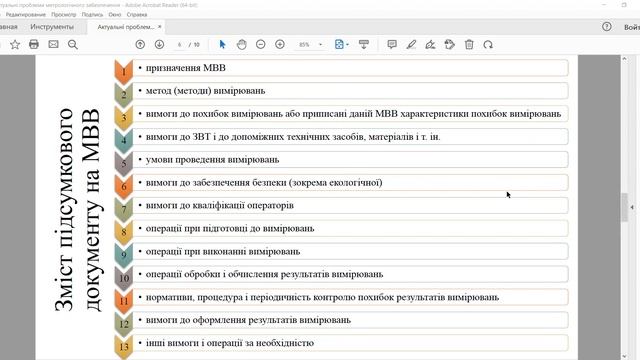Zoom out with the minus circle
Viewport: 640px width, 360px height.
pyautogui.click(x=260, y=44)
